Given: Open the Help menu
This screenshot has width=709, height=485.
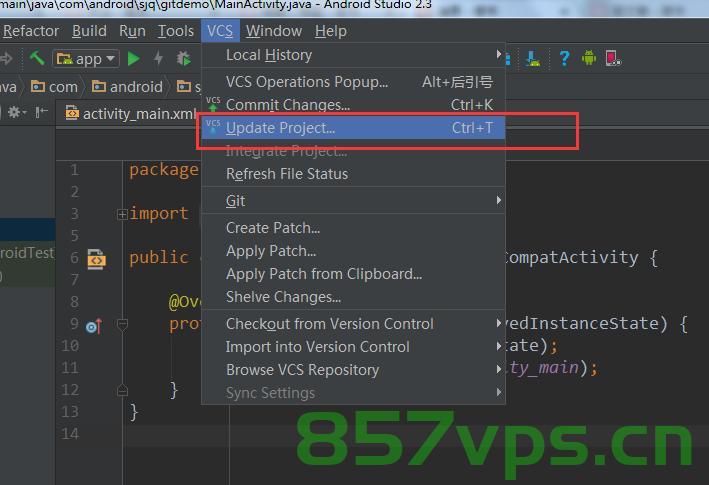Looking at the screenshot, I should click(331, 31).
